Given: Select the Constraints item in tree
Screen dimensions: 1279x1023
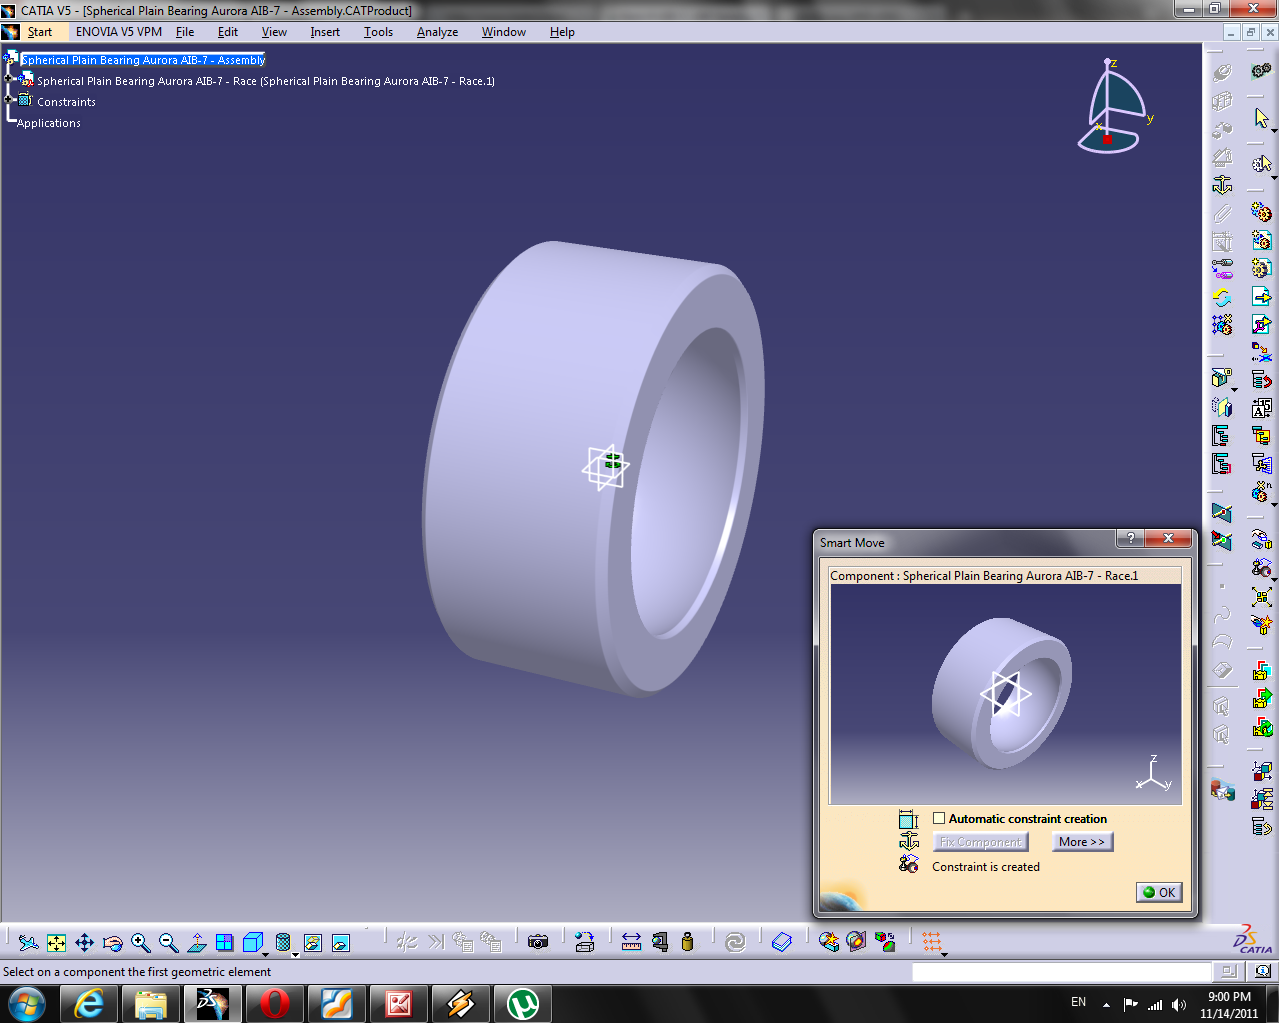Looking at the screenshot, I should click(x=66, y=102).
